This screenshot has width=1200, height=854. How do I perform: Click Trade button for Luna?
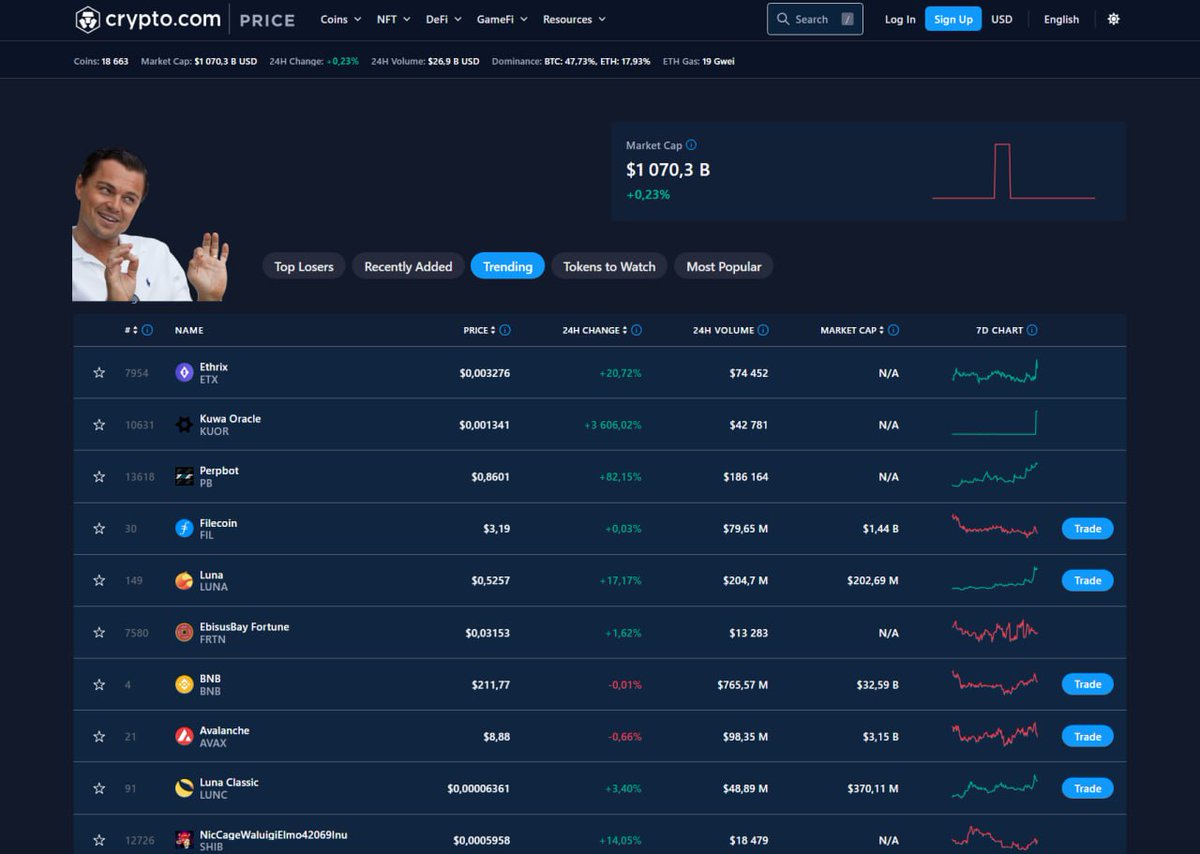click(x=1087, y=581)
